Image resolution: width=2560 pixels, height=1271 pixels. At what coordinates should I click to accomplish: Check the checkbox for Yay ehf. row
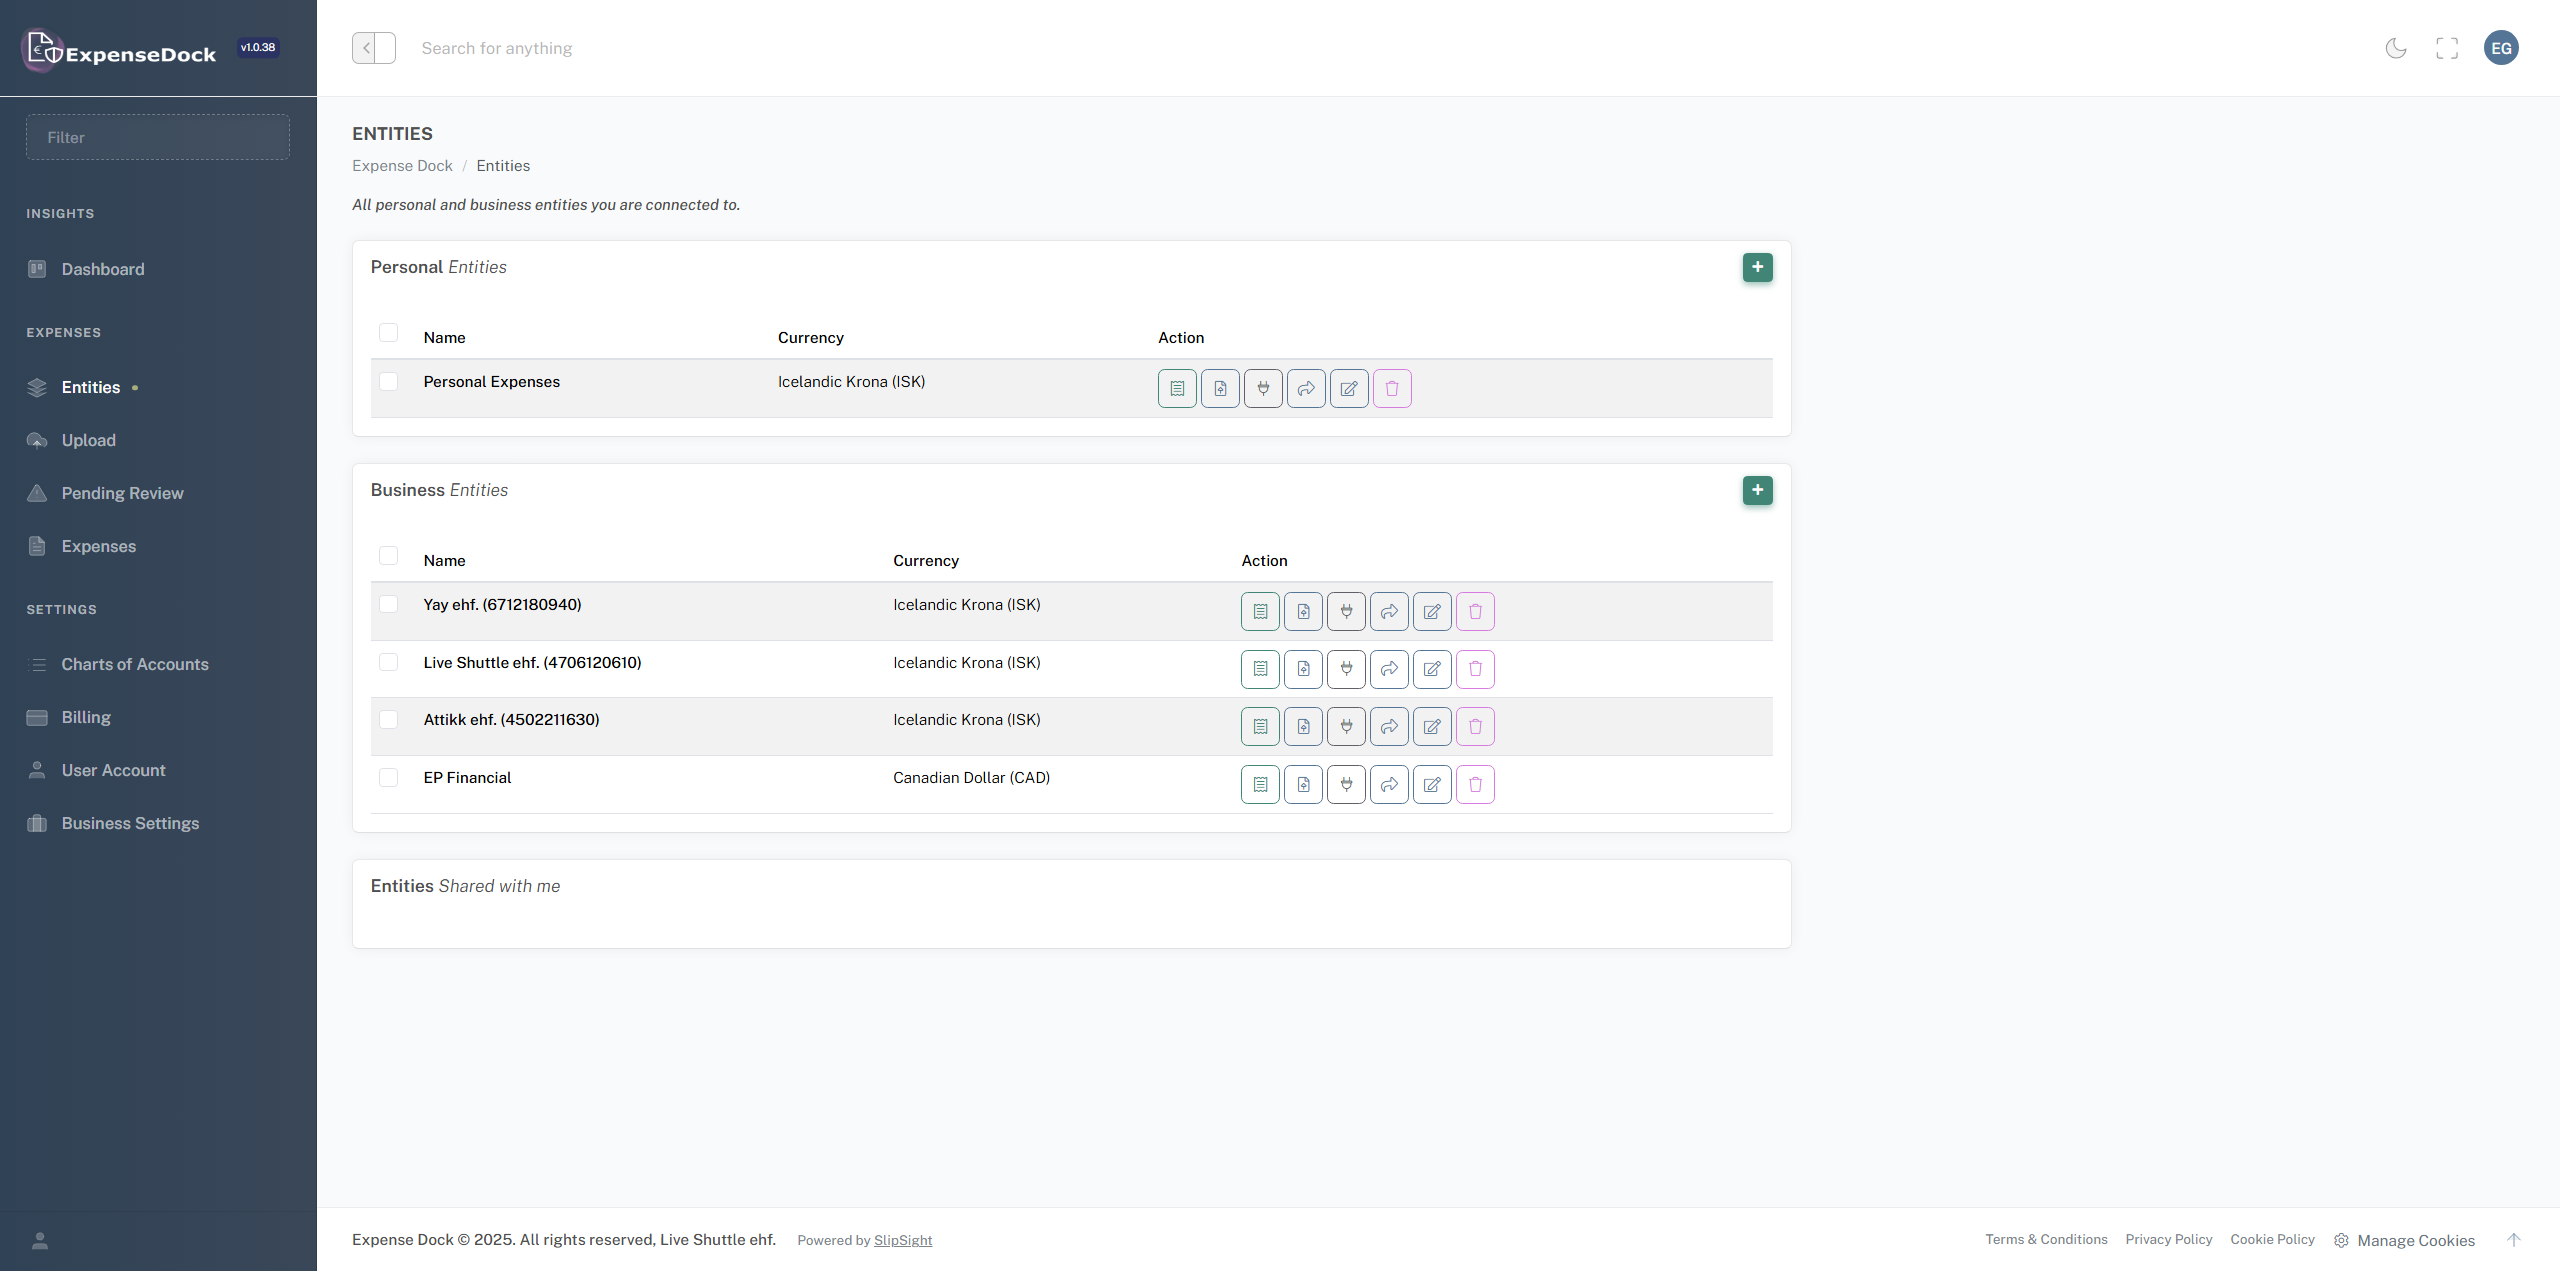(x=389, y=604)
